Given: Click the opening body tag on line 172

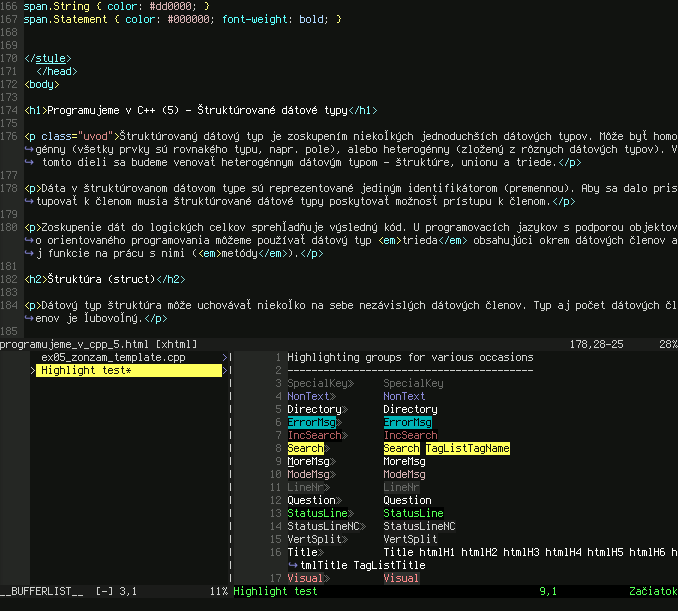Looking at the screenshot, I should [x=42, y=84].
